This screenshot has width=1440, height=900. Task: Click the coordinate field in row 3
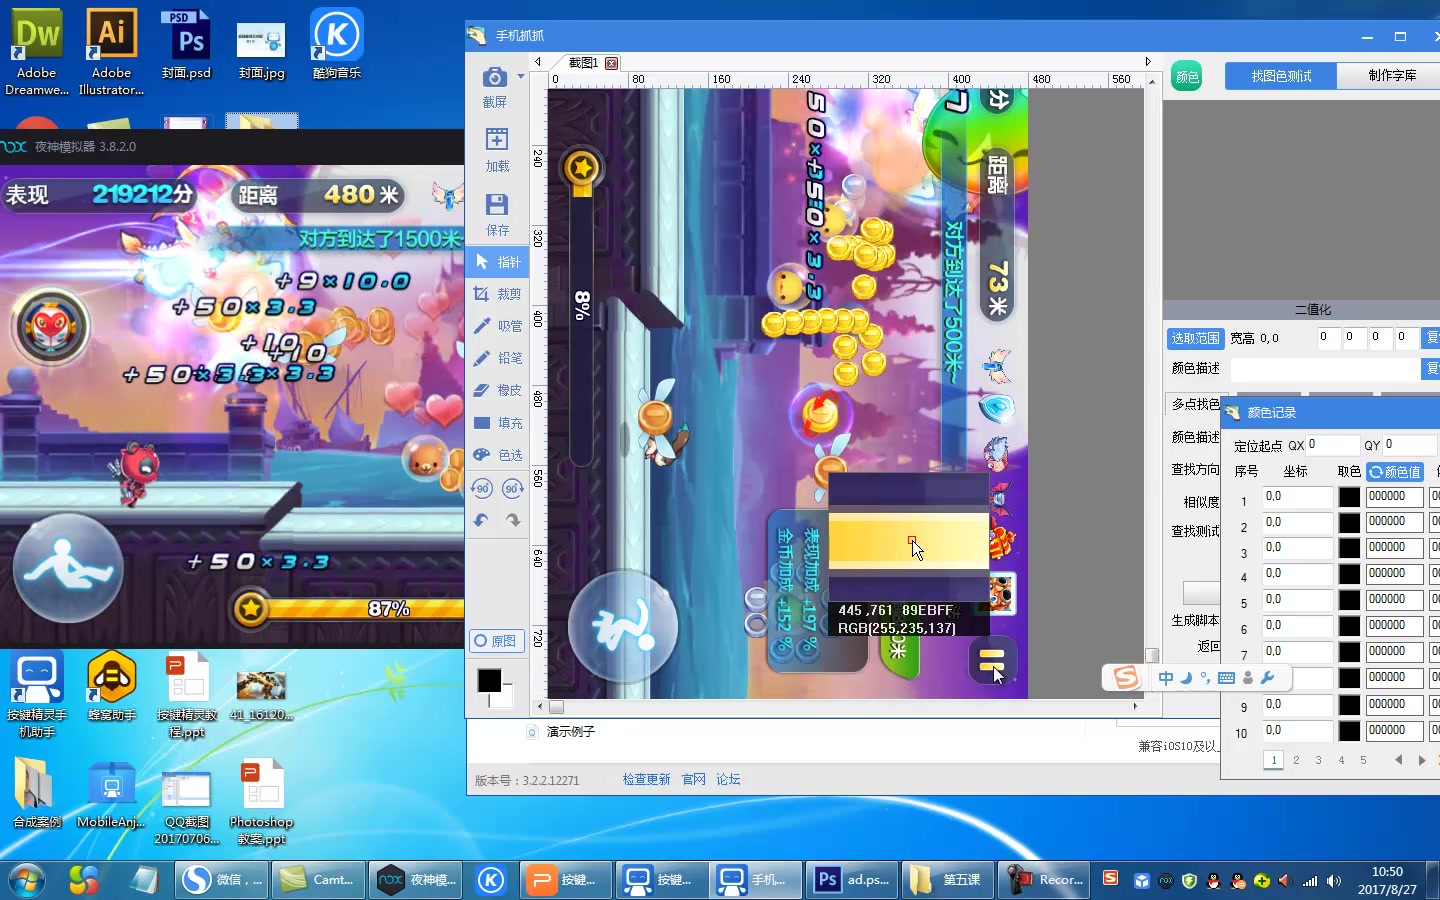point(1298,548)
